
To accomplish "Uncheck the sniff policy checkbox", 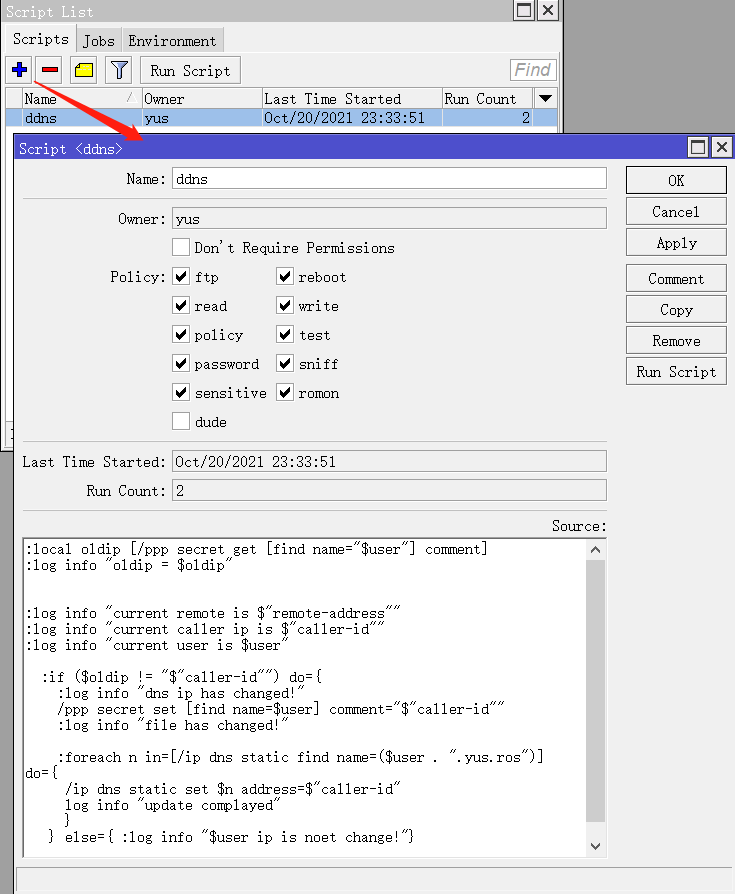I will 285,364.
